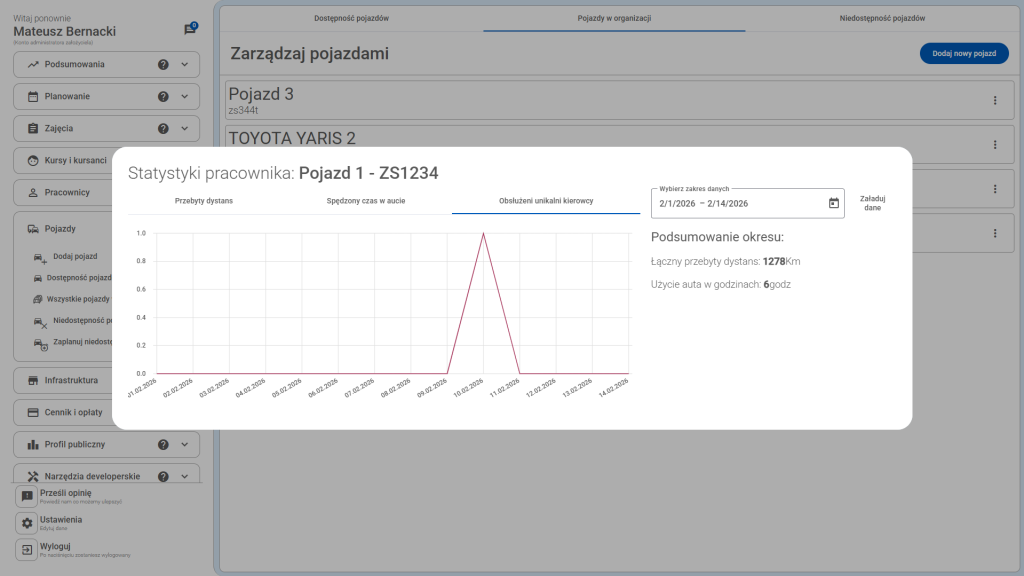Switch to Spędzony czas w aucie tab
The width and height of the screenshot is (1024, 576).
click(x=366, y=201)
